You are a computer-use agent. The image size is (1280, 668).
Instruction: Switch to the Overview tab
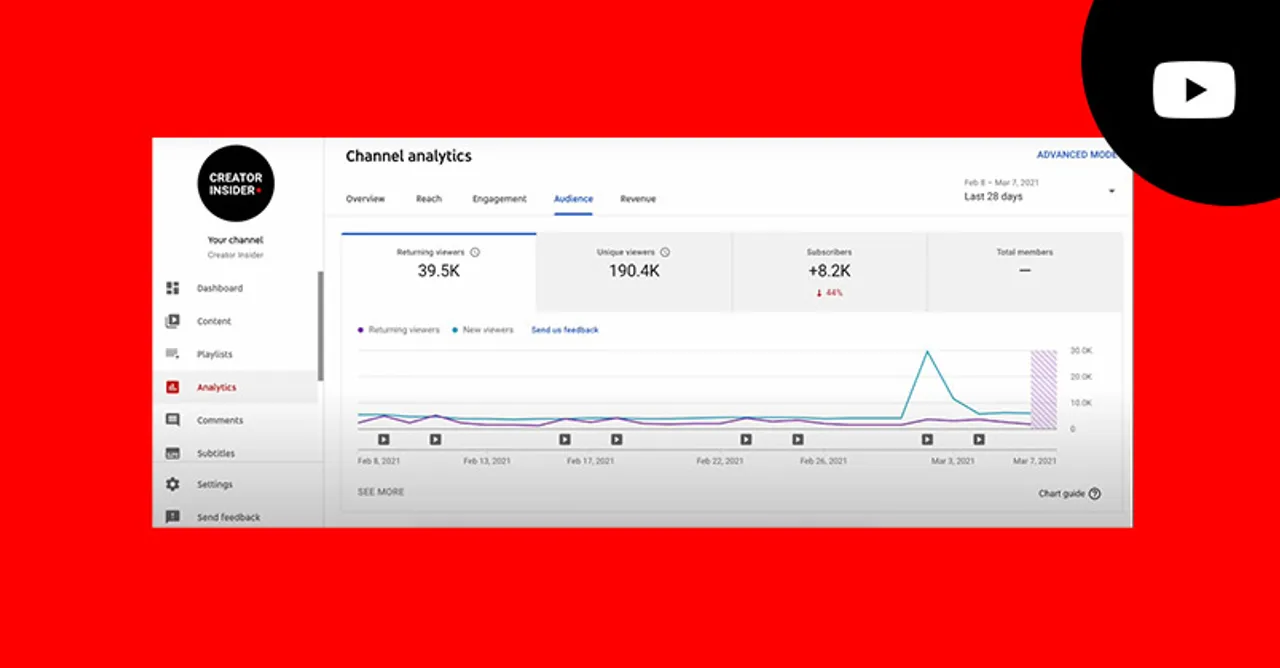pos(365,199)
